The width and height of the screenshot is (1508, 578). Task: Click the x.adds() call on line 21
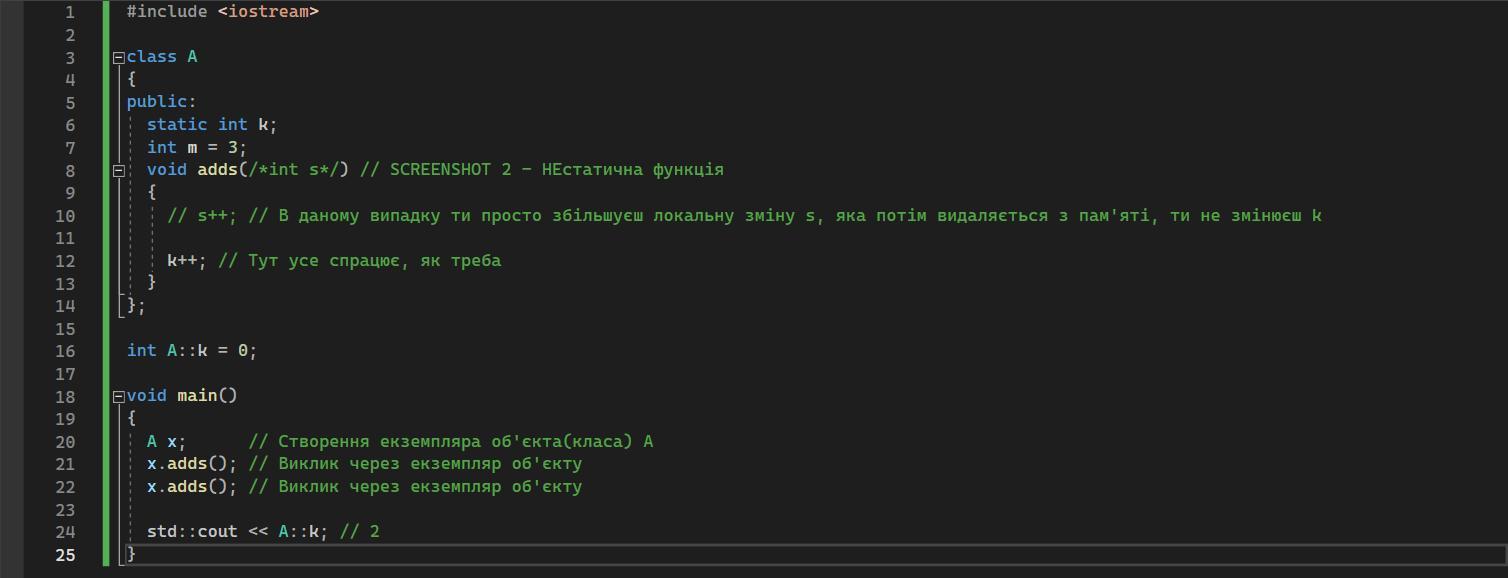191,464
